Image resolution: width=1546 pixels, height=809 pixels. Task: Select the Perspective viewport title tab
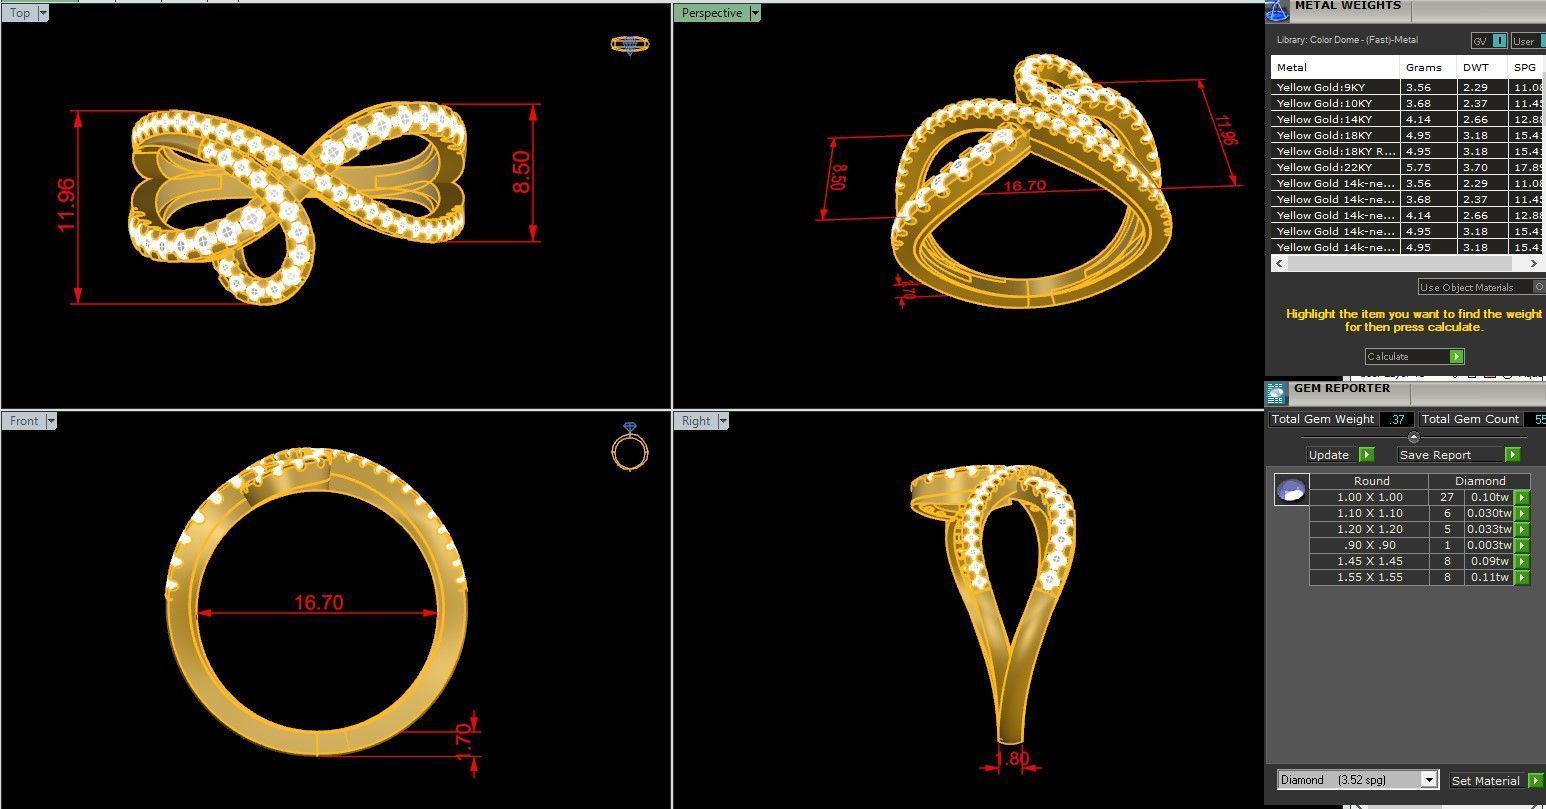tap(712, 13)
